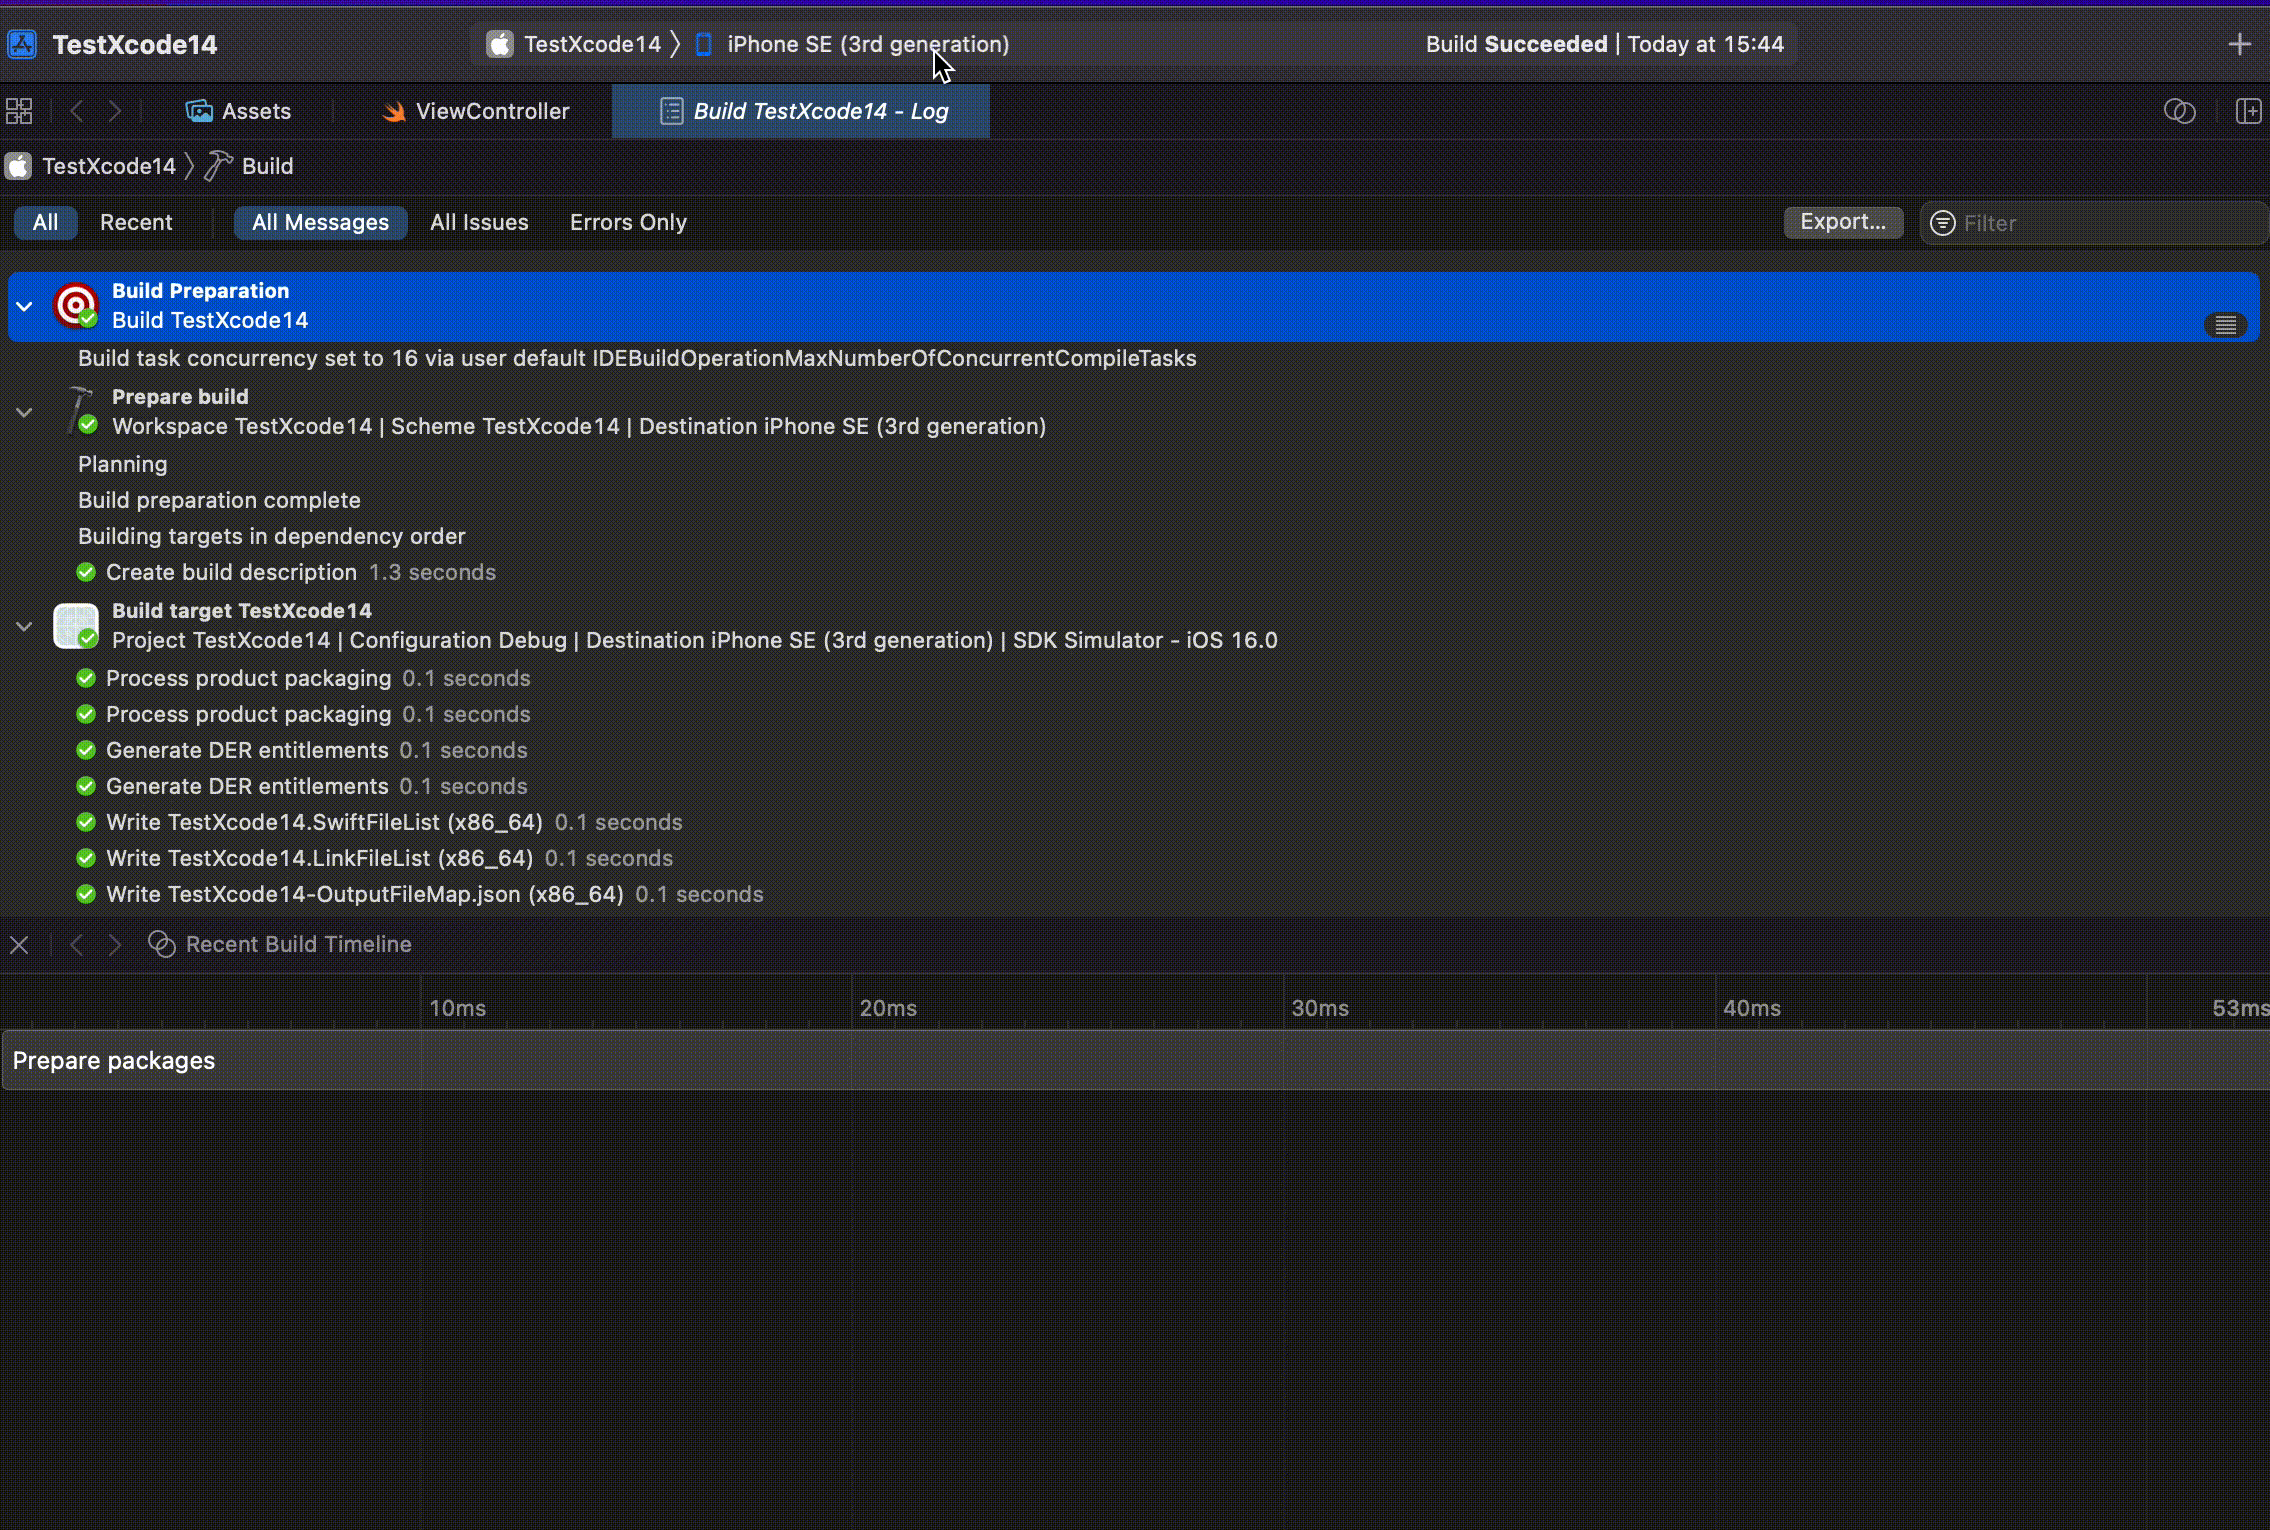
Task: Switch to the Assets tab
Action: click(239, 111)
